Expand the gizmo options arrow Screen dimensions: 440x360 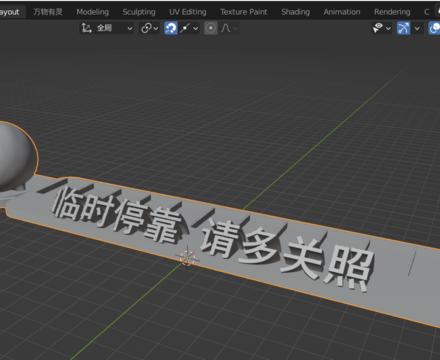pos(417,28)
